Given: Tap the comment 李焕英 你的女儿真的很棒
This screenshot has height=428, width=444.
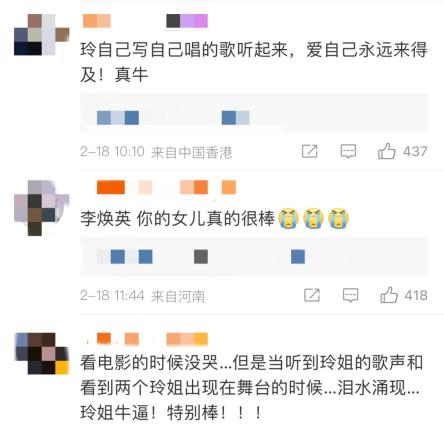Looking at the screenshot, I should pyautogui.click(x=177, y=219).
